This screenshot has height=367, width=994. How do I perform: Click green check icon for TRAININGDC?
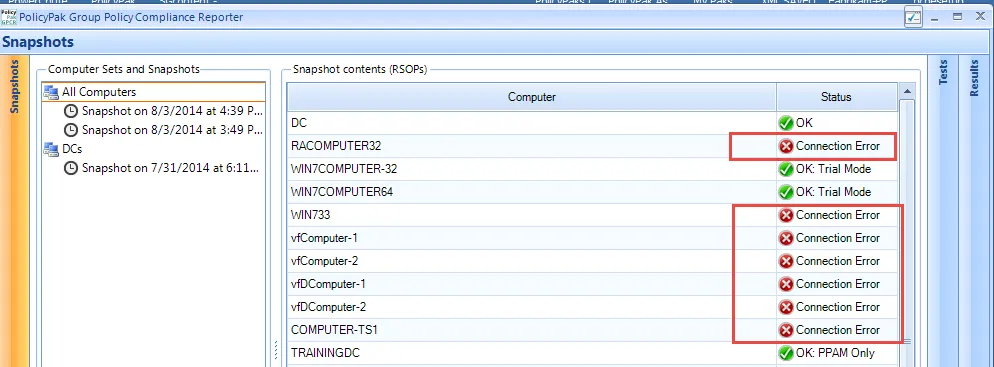(786, 353)
